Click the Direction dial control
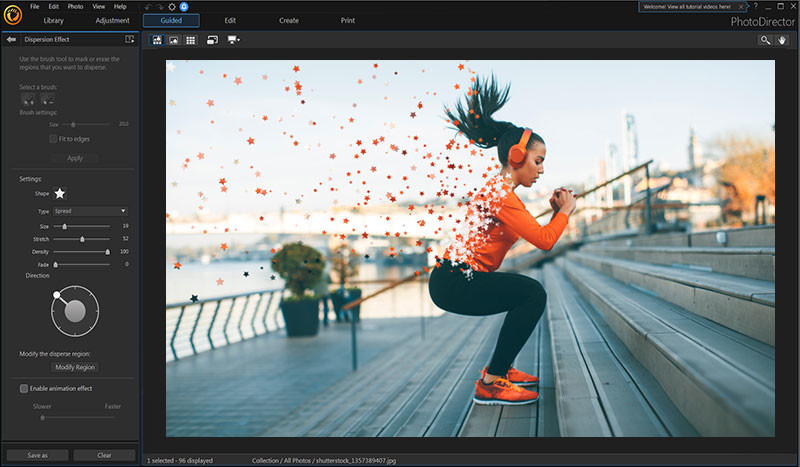The image size is (800, 467). pos(75,311)
